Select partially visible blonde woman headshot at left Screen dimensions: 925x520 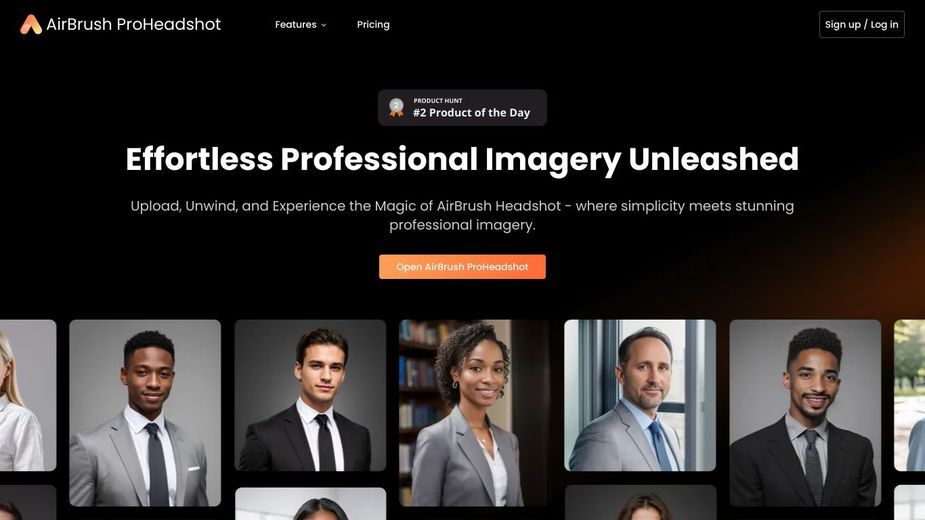(28, 395)
